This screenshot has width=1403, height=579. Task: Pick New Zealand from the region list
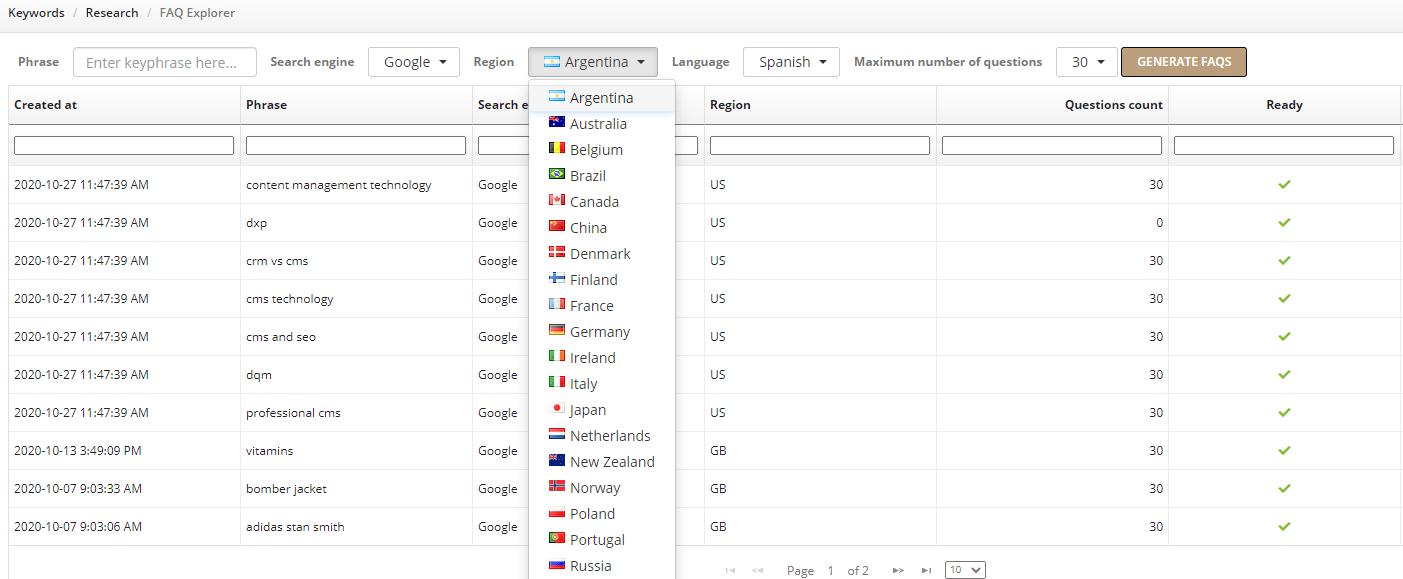point(602,462)
